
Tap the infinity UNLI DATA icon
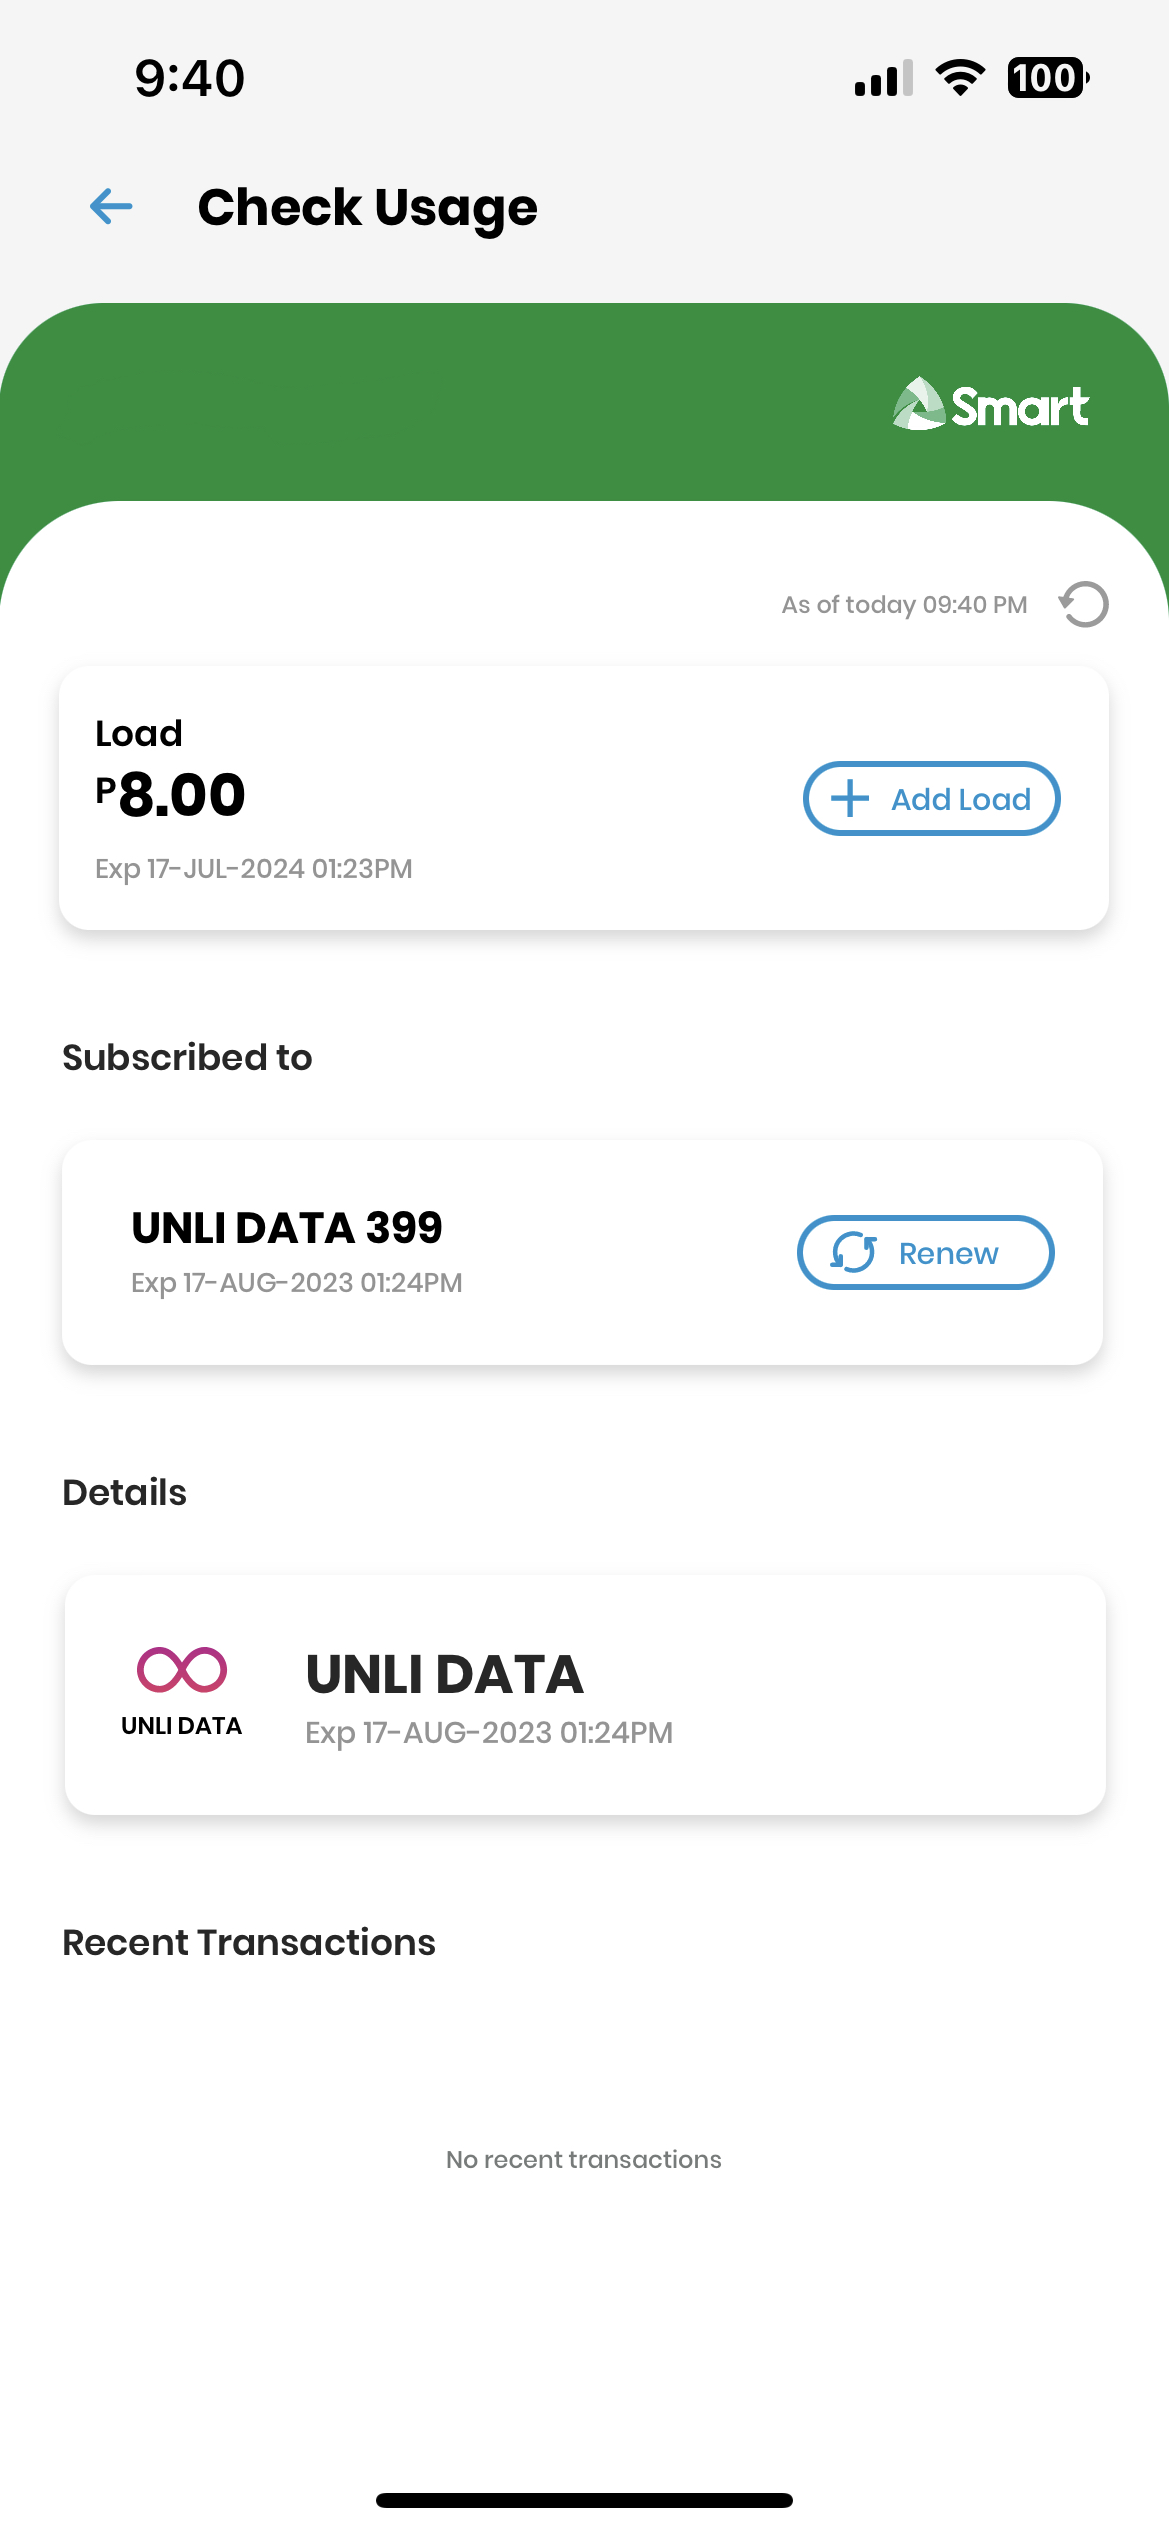pos(182,1669)
